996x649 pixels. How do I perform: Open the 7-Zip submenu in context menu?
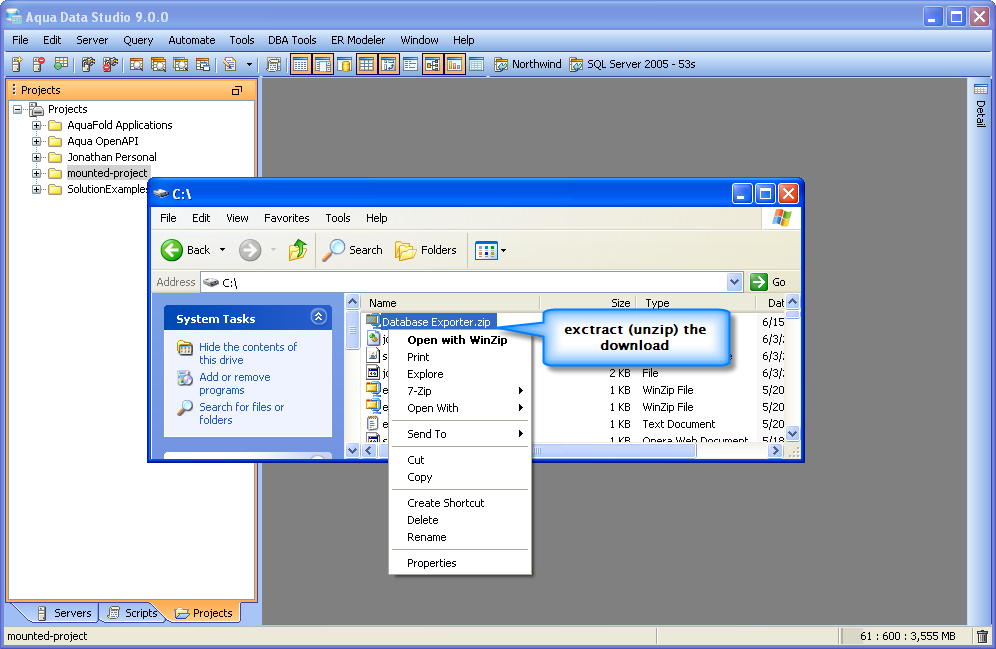[x=460, y=391]
